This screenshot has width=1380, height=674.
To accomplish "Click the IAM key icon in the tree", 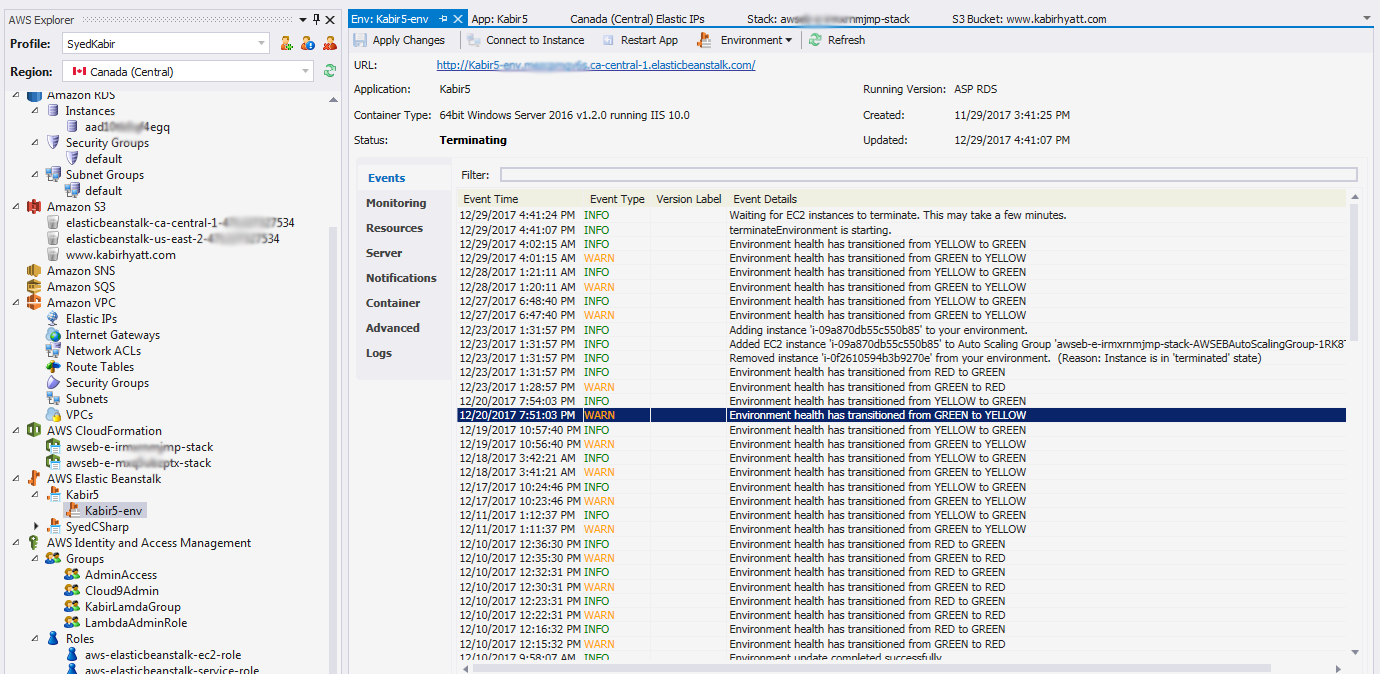I will (x=34, y=543).
